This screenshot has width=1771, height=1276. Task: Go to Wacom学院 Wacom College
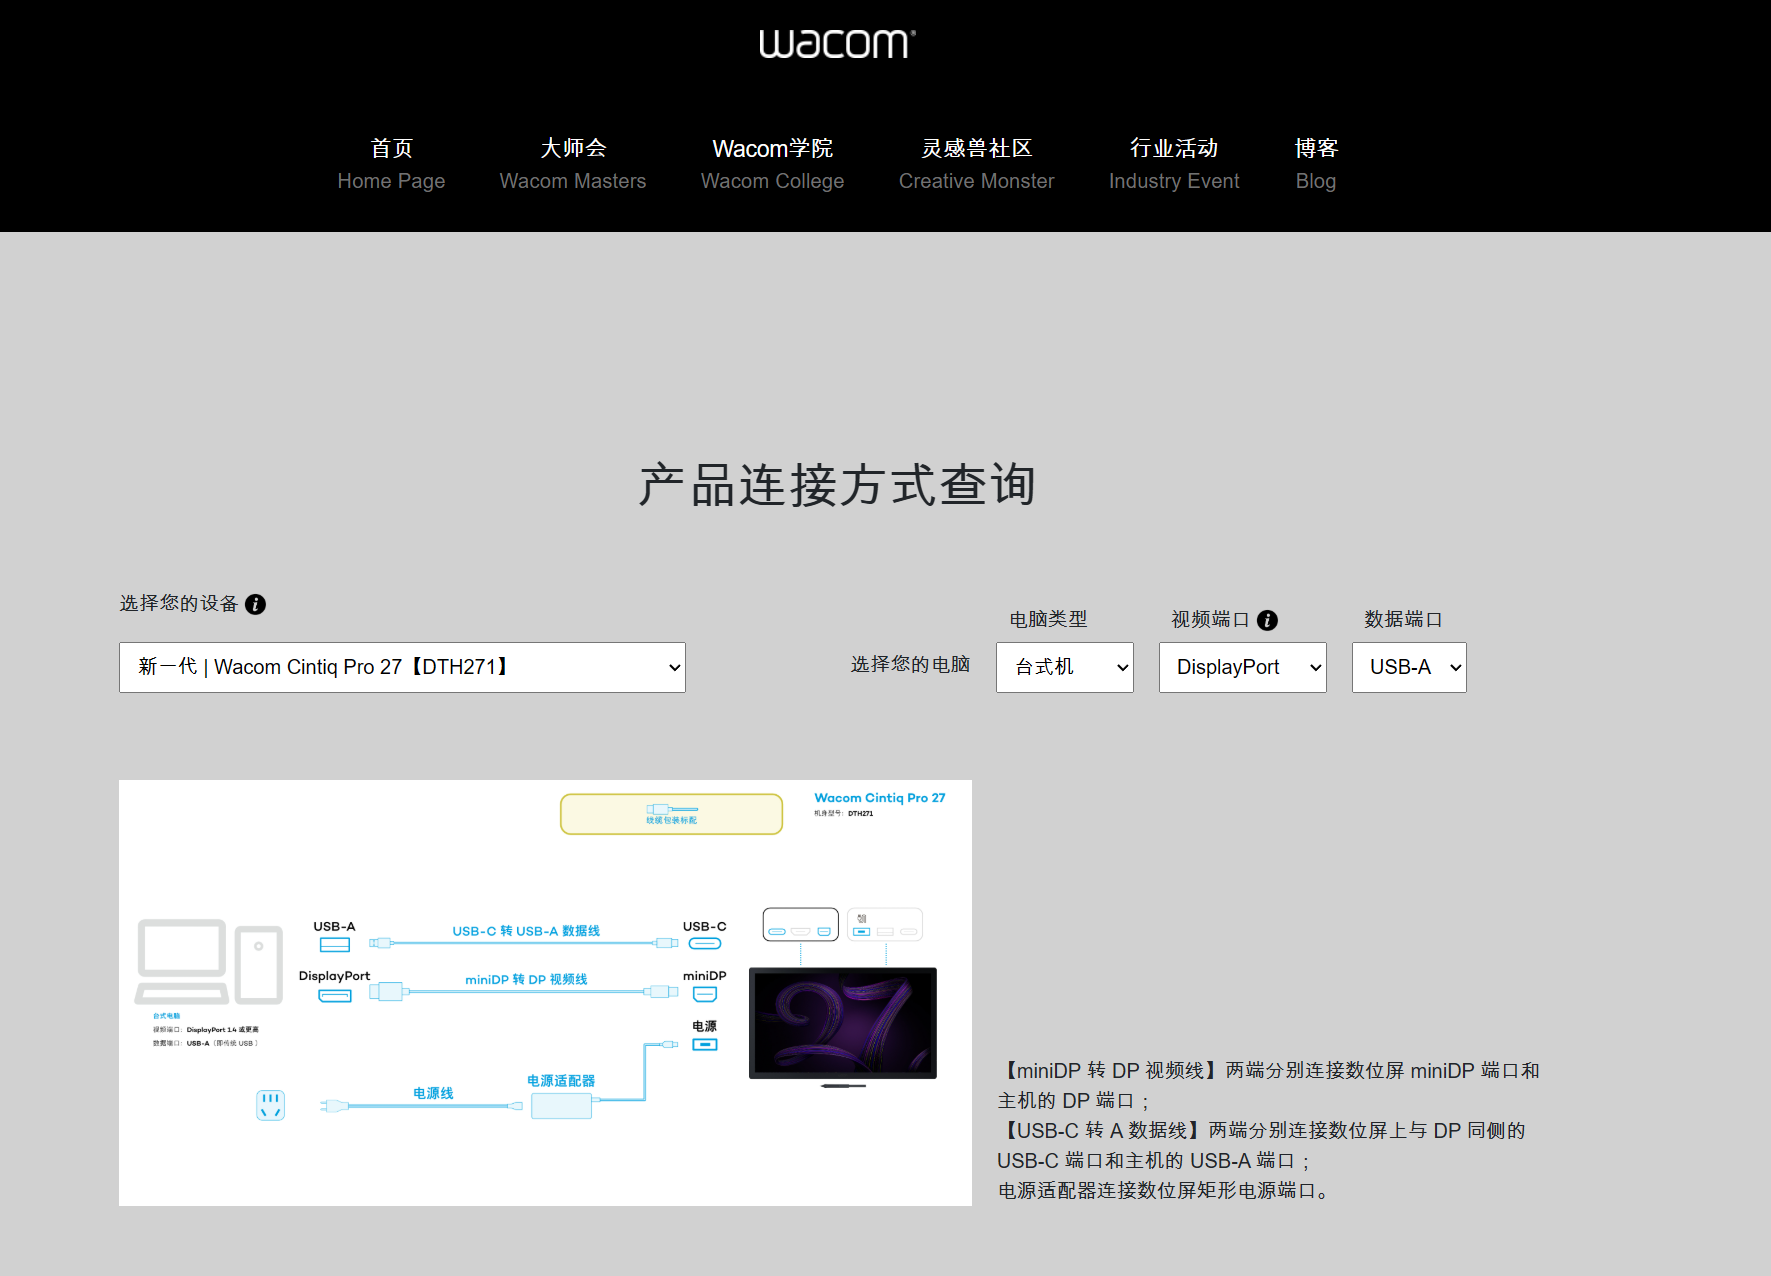[772, 164]
